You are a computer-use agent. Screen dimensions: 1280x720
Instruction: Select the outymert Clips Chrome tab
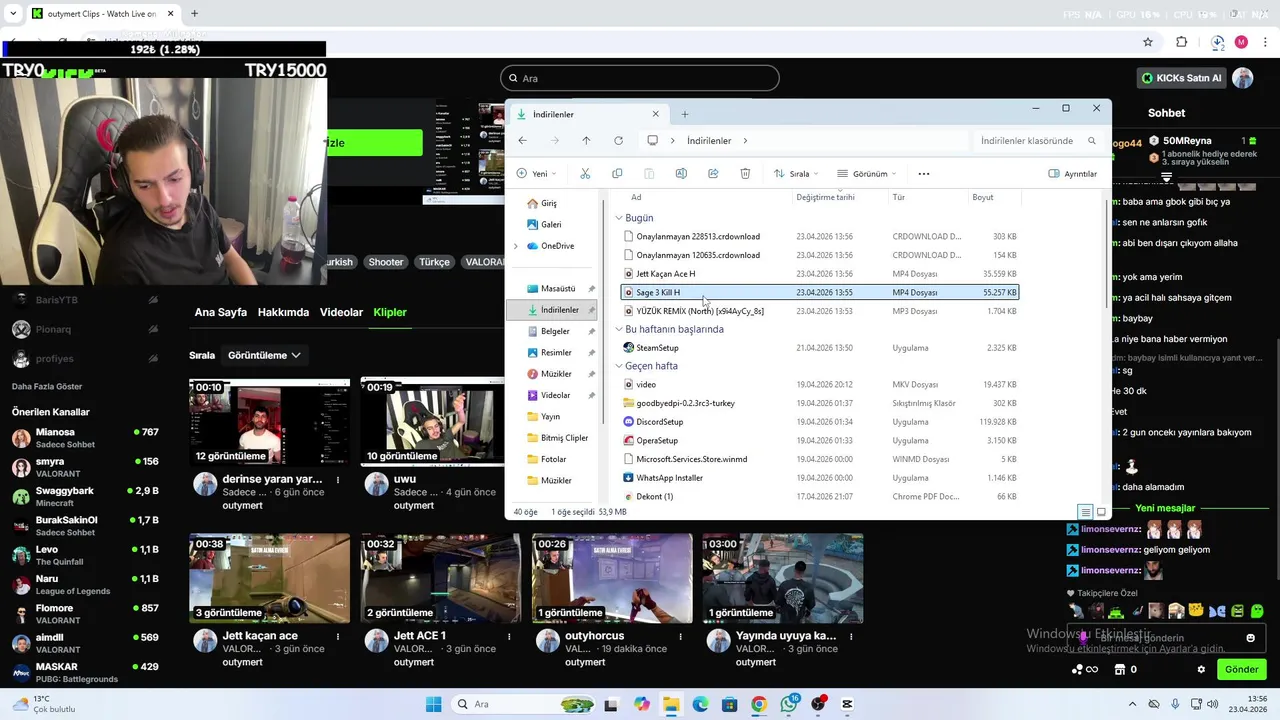point(101,14)
